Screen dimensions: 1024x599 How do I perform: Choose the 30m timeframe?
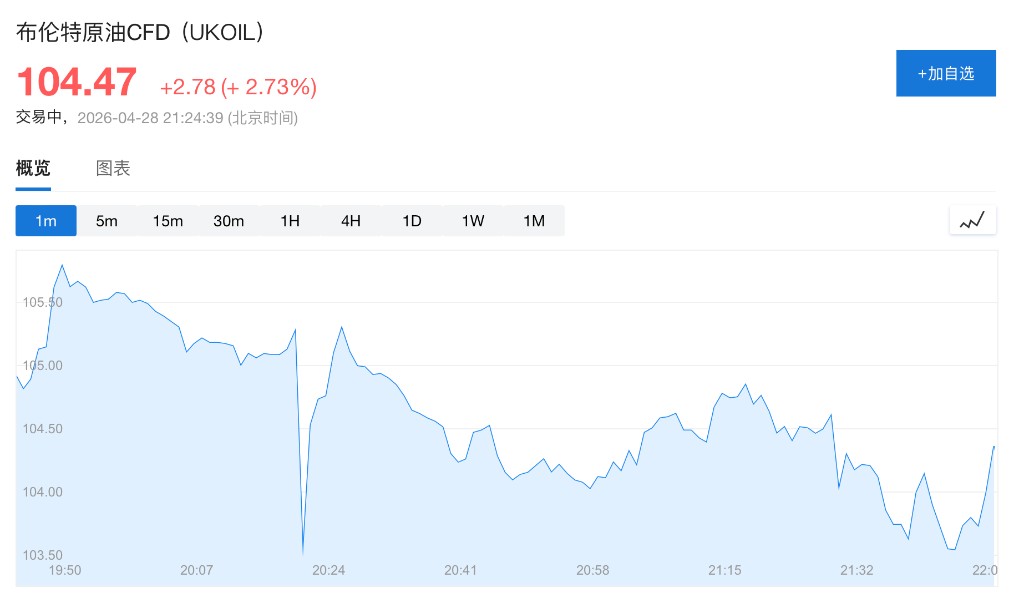[x=229, y=221]
